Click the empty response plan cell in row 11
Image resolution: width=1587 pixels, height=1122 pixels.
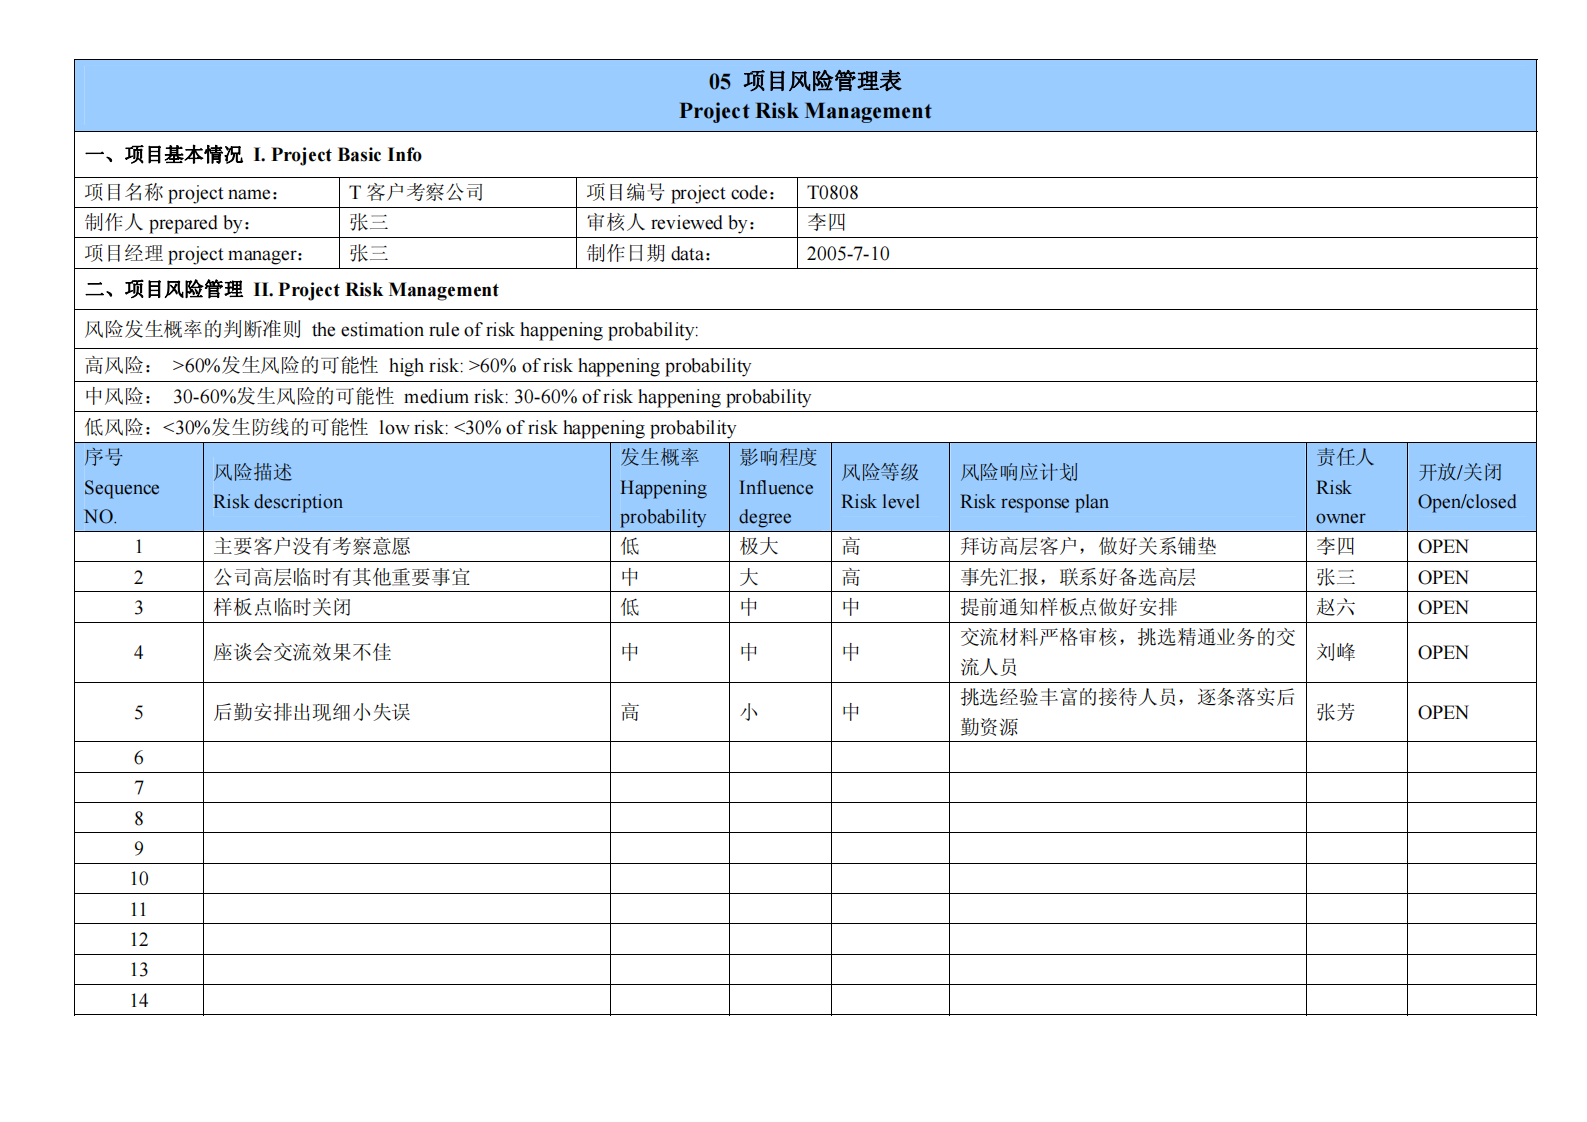pos(1127,909)
